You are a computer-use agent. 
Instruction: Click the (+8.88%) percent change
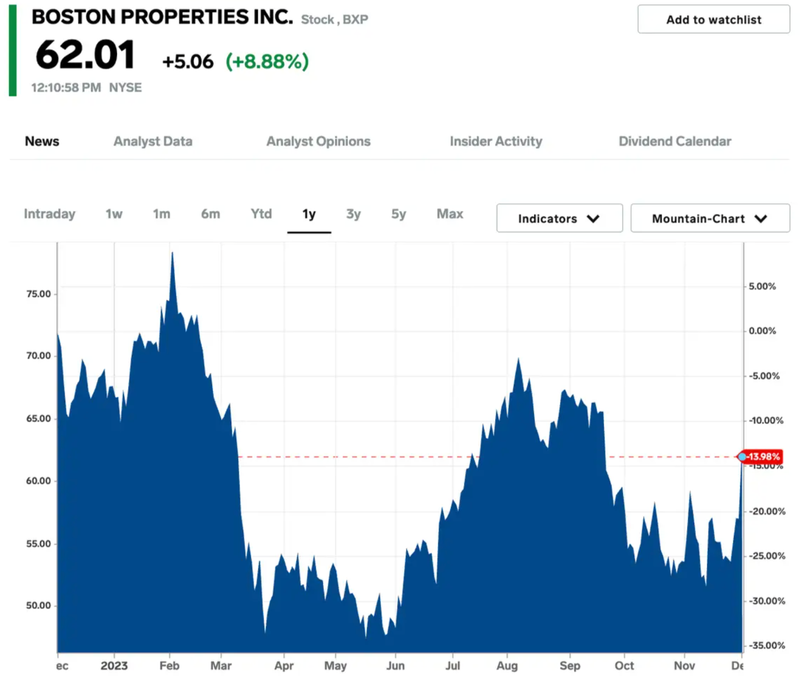click(267, 61)
